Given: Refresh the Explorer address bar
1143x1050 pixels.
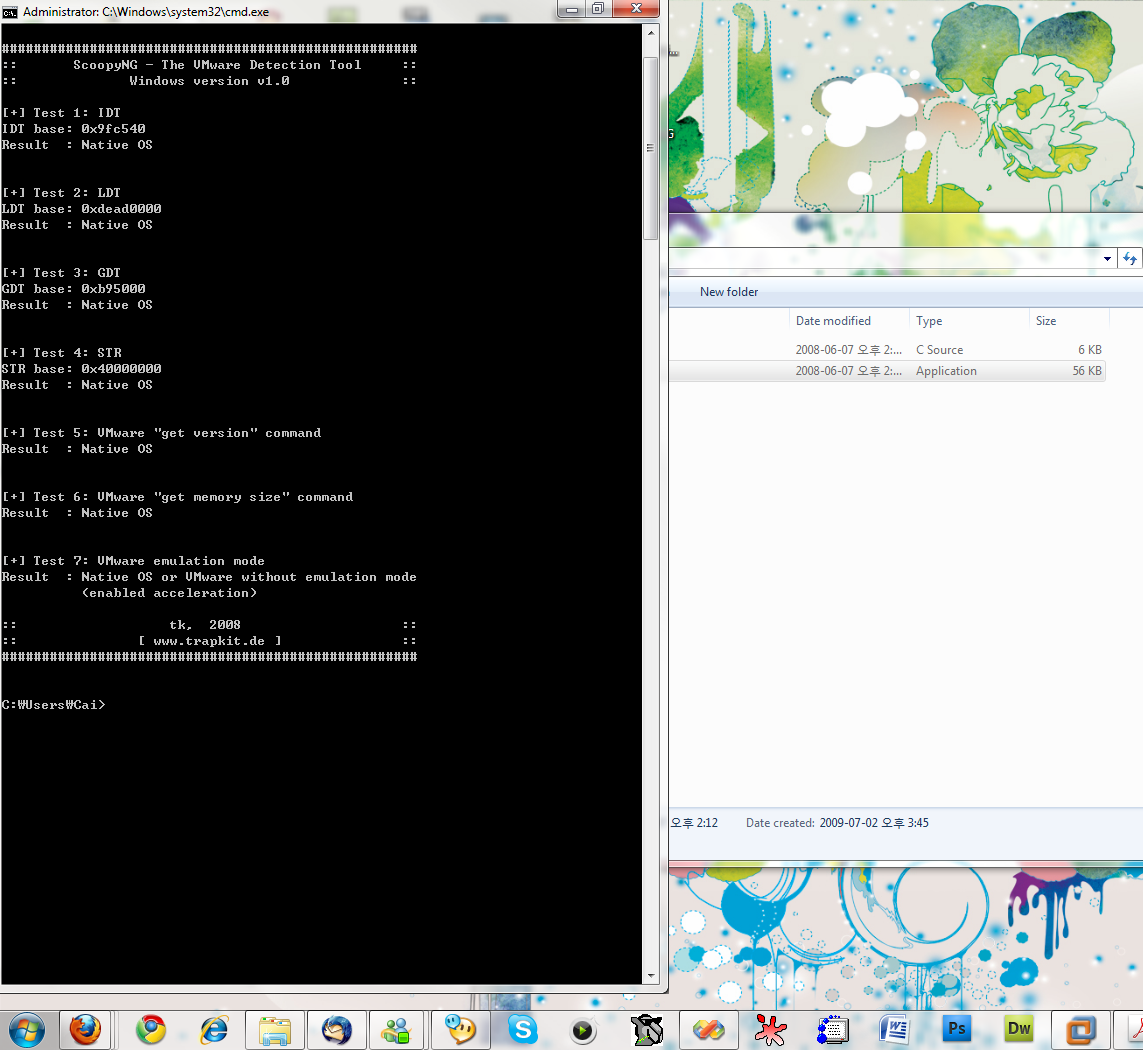Looking at the screenshot, I should (1130, 258).
